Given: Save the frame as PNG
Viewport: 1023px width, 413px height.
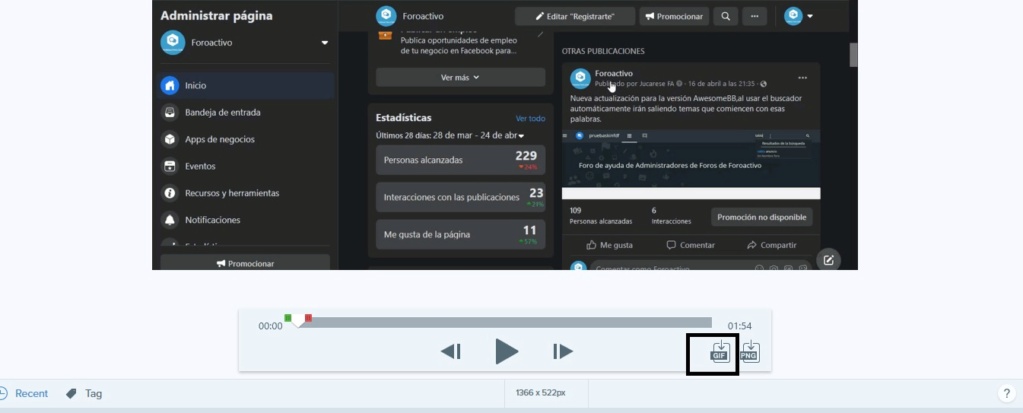Looking at the screenshot, I should (750, 352).
